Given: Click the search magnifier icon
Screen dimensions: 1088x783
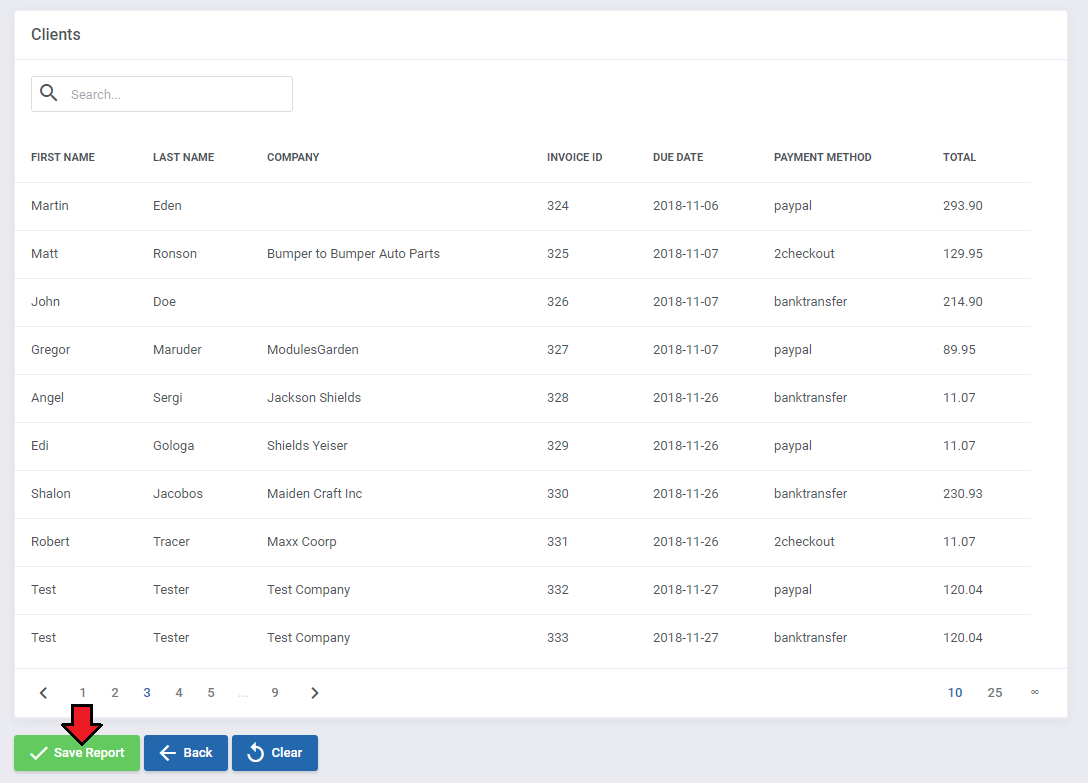Looking at the screenshot, I should tap(49, 92).
